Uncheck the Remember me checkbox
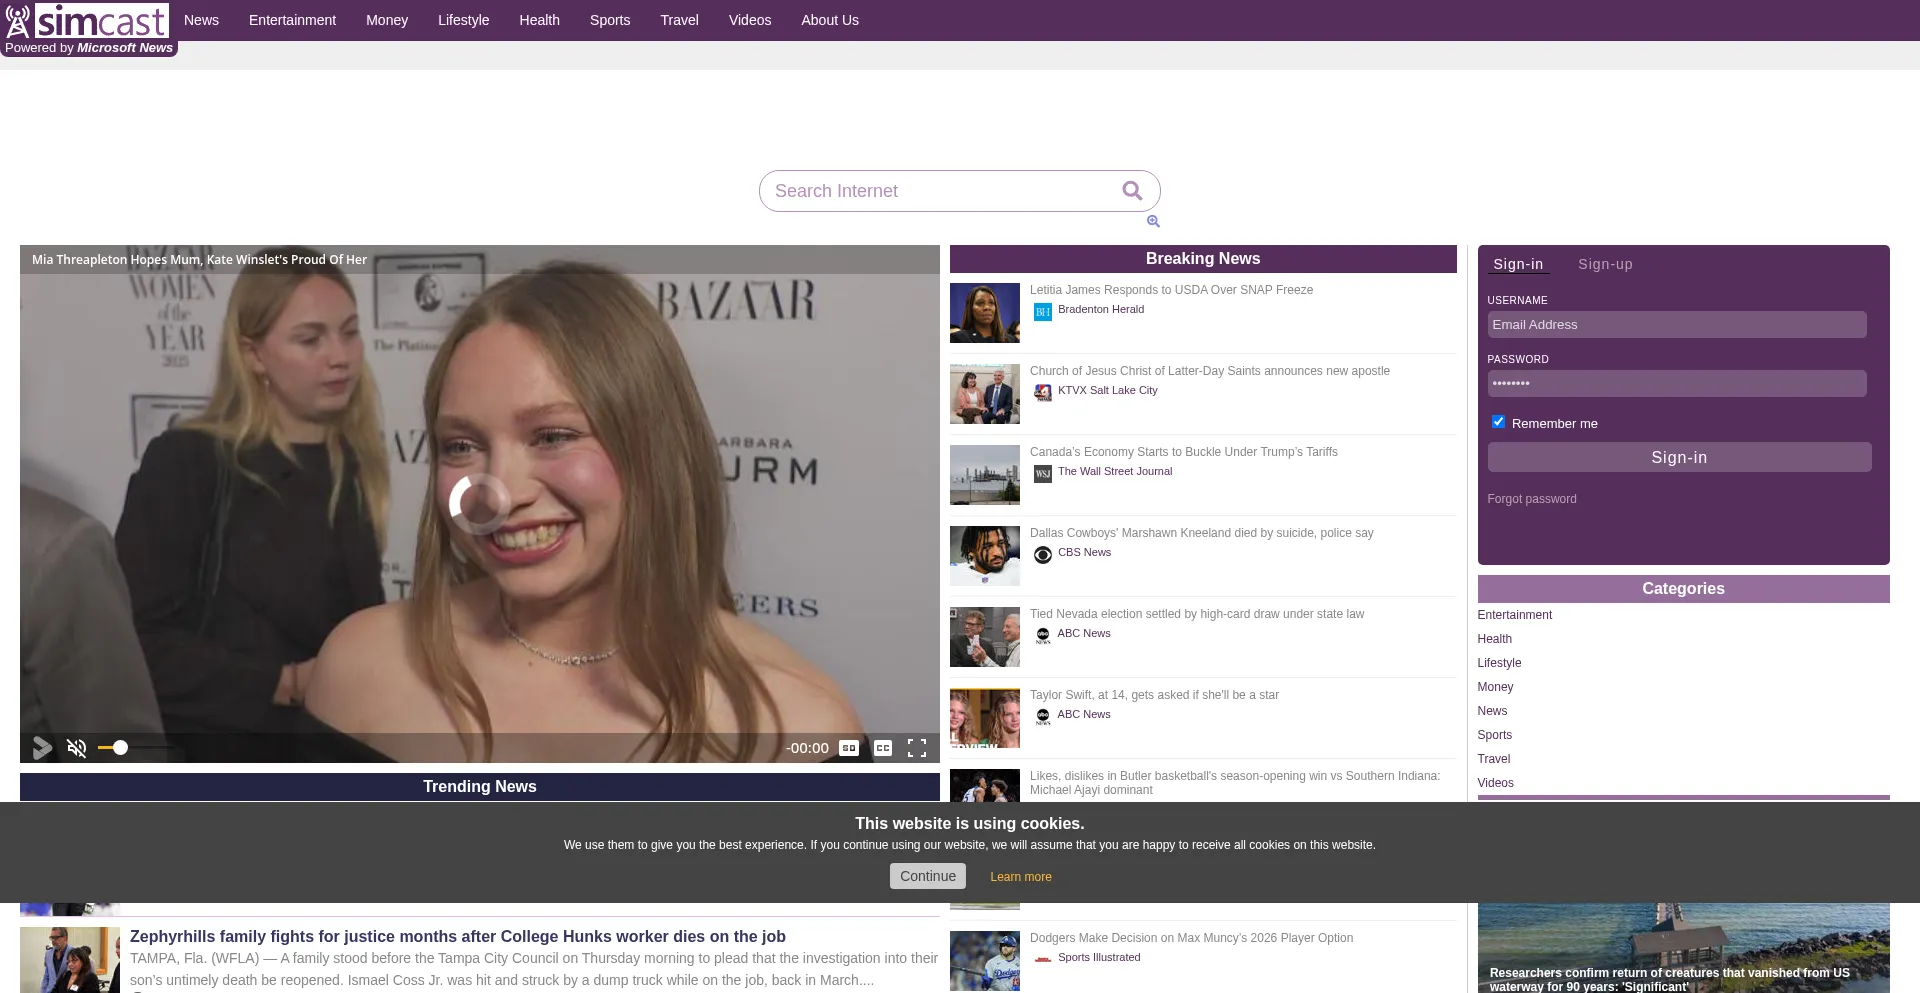Viewport: 1920px width, 993px height. coord(1498,422)
